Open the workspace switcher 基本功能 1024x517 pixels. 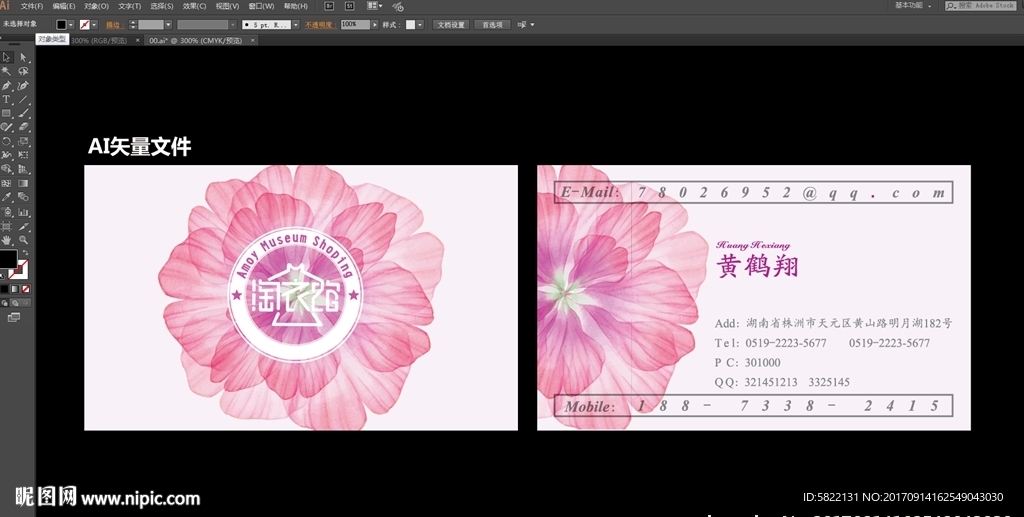click(913, 5)
